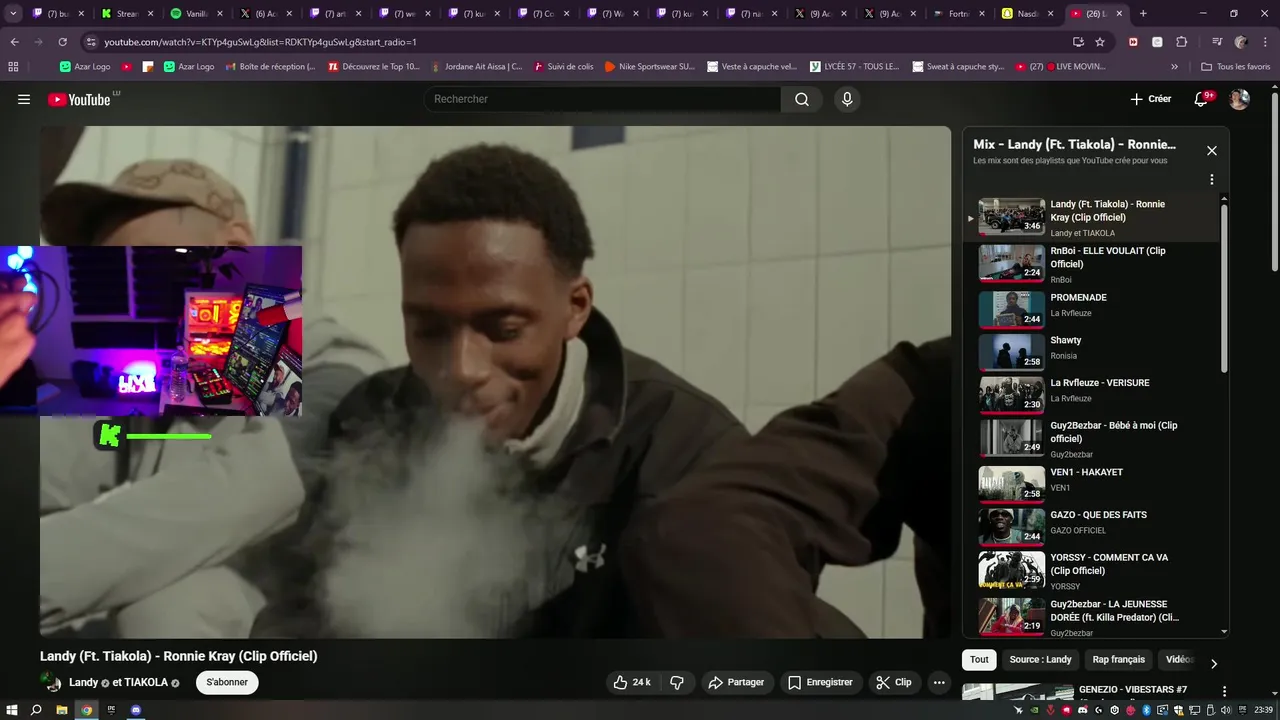This screenshot has height=720, width=1280.
Task: Type in the Rechercher search field
Action: 602,99
